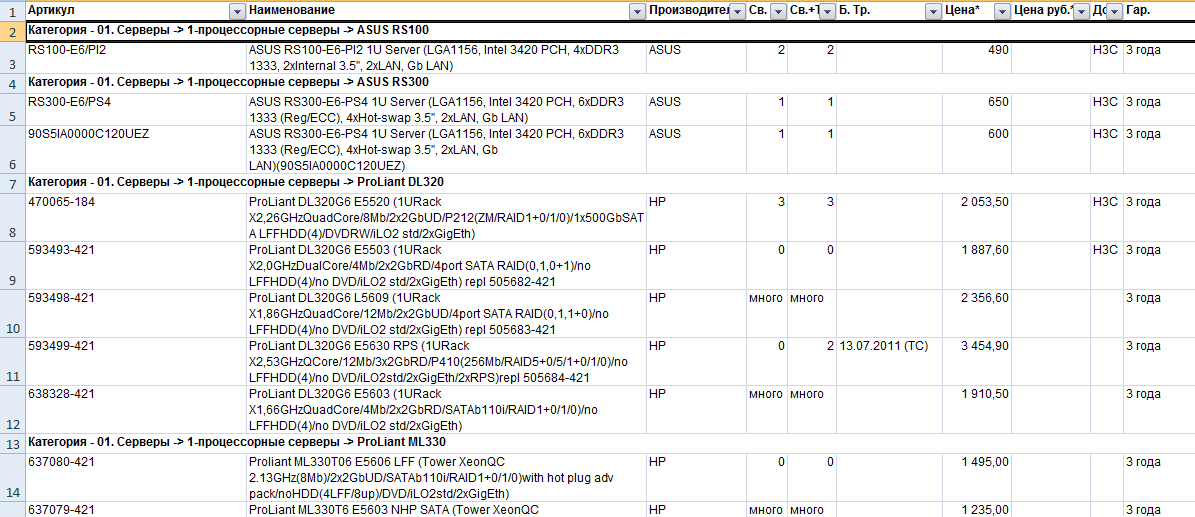Select the ProLiant DL320G6 E5503 description cell
Viewport: 1195px width, 517px height.
tap(447, 266)
